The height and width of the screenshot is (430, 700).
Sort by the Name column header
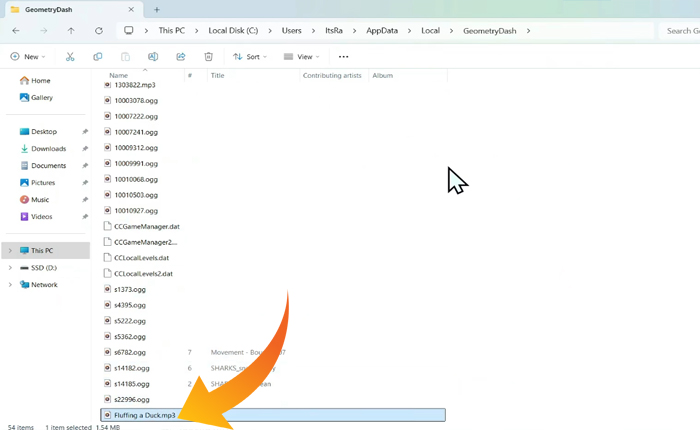pos(119,75)
